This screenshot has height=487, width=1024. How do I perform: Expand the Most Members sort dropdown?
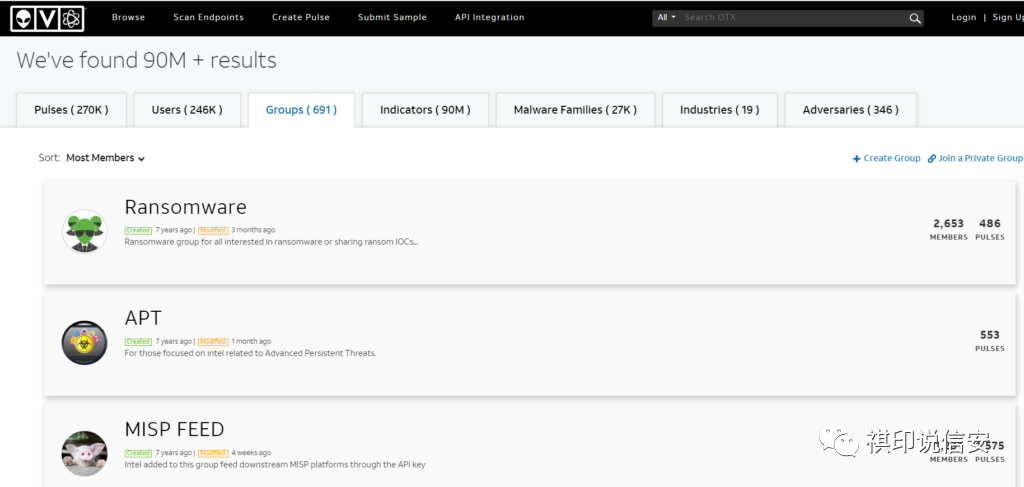[x=105, y=158]
